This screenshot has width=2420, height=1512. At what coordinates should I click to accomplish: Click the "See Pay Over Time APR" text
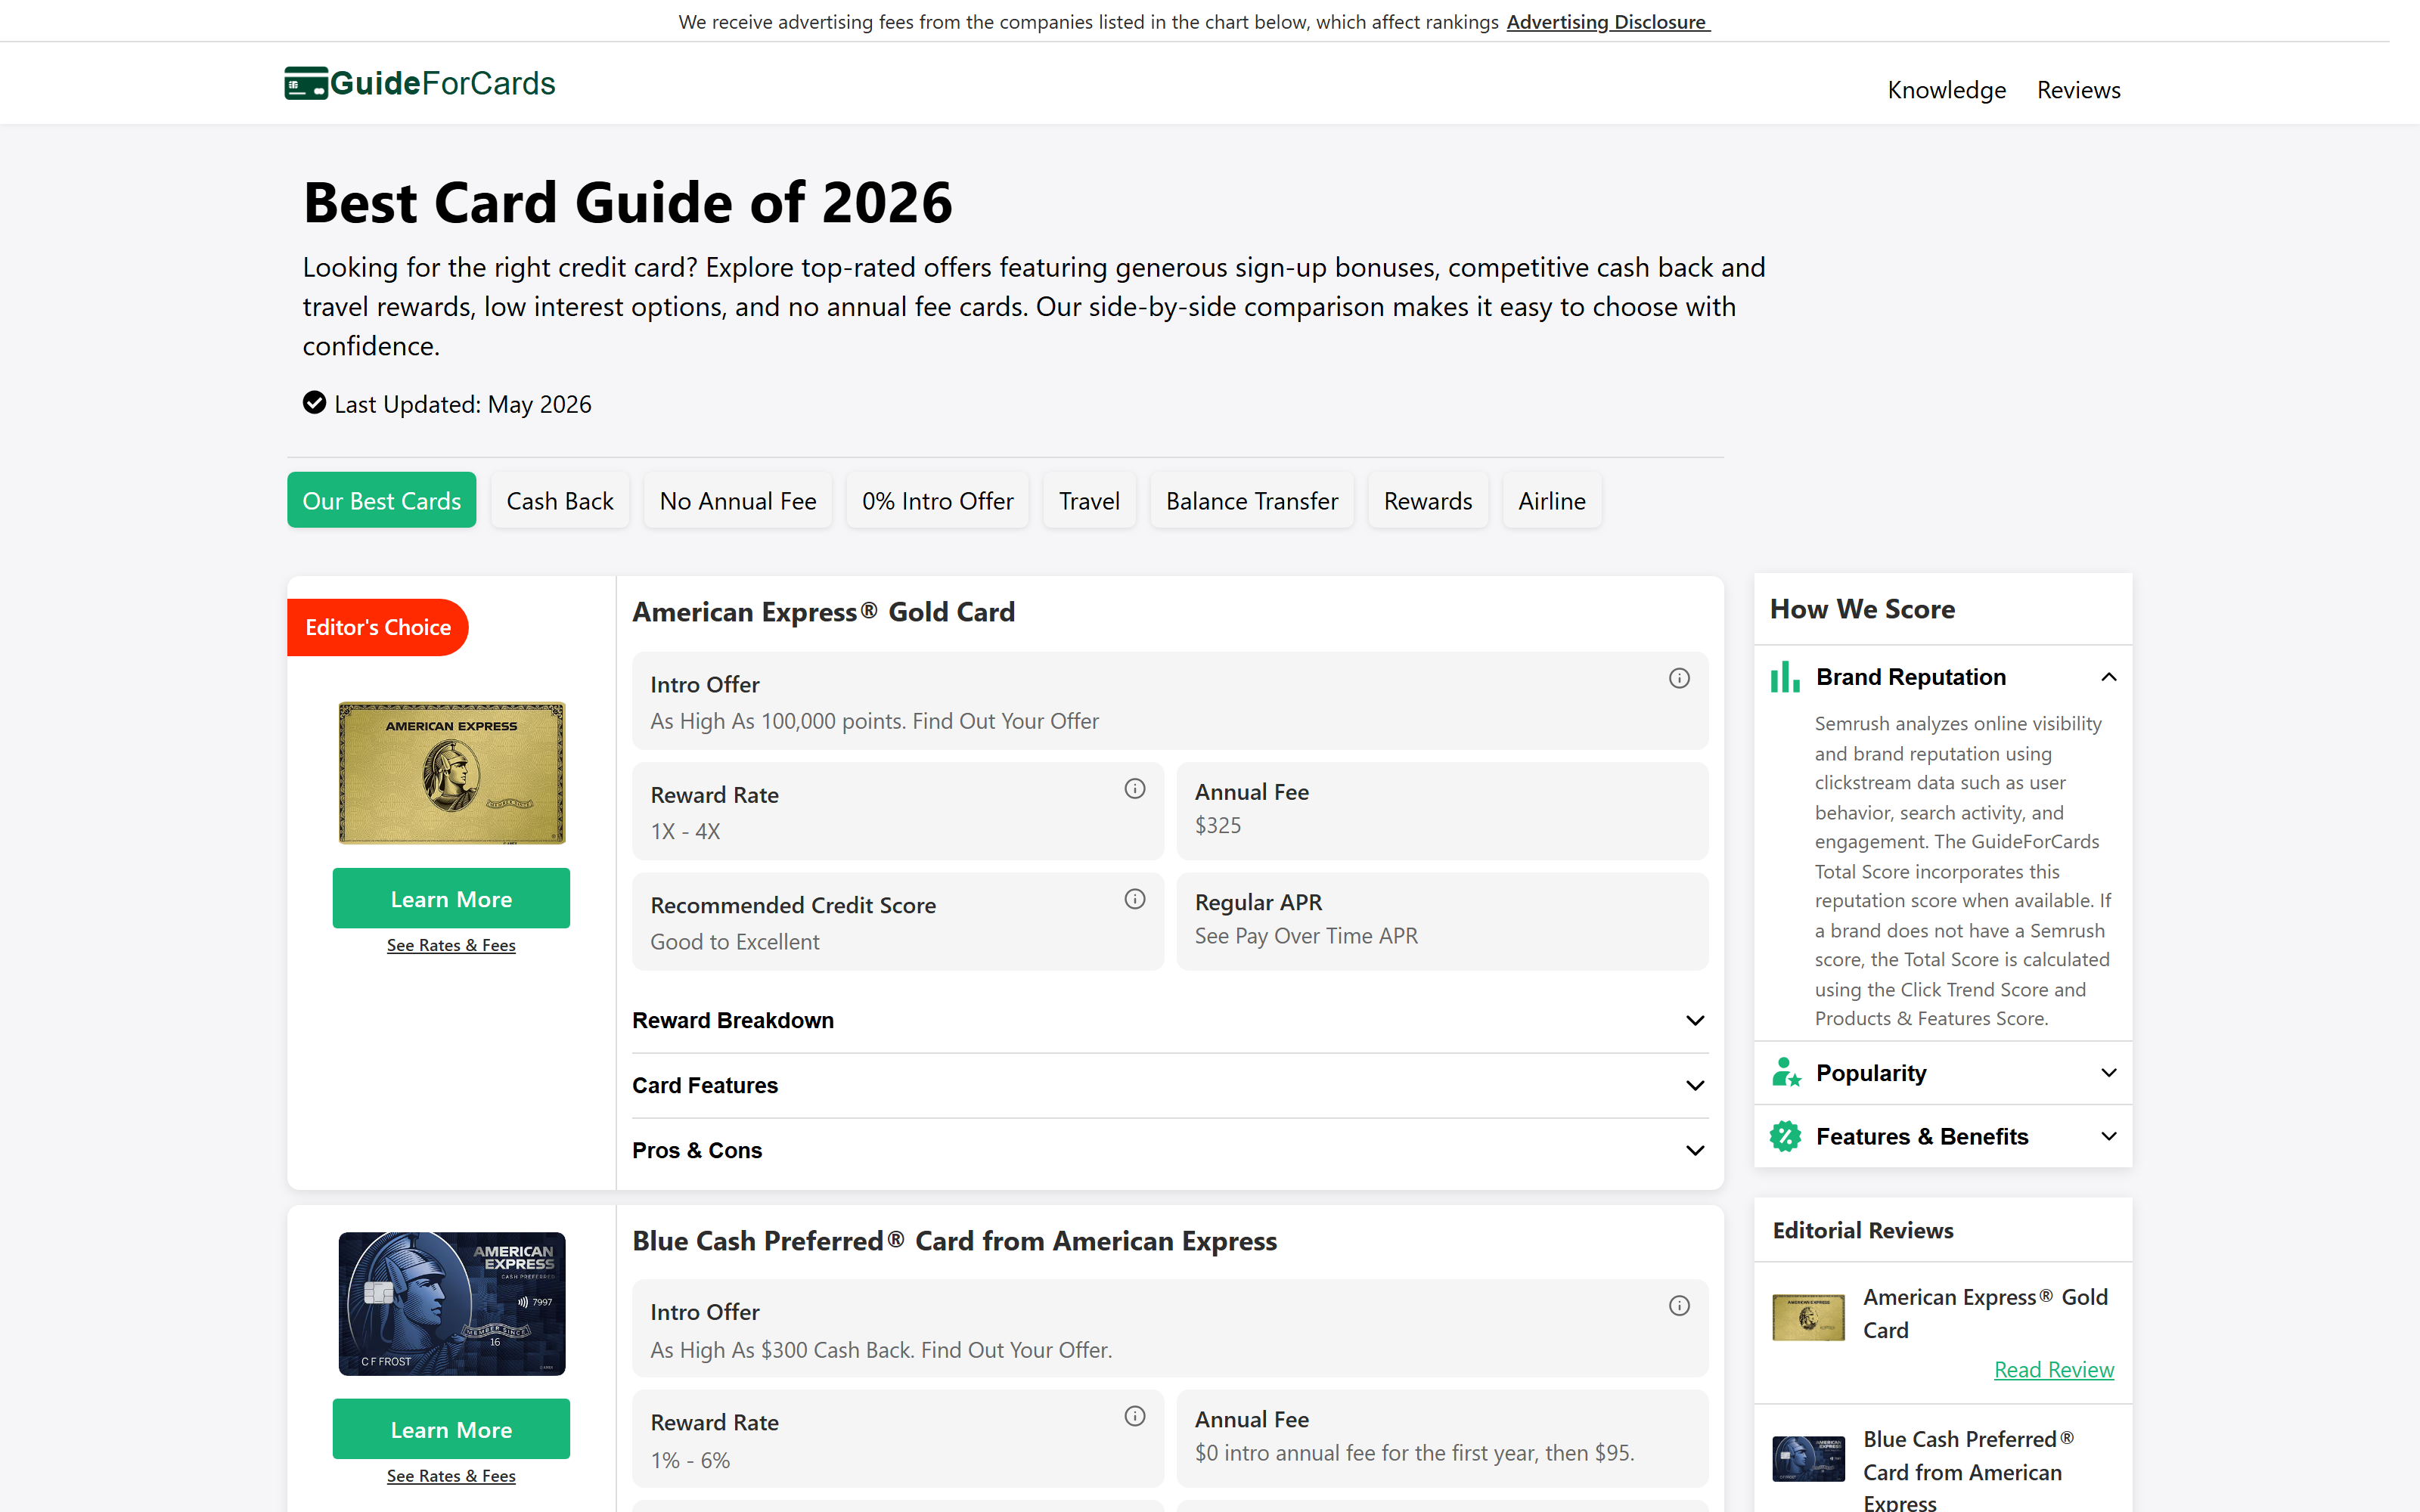click(1306, 936)
